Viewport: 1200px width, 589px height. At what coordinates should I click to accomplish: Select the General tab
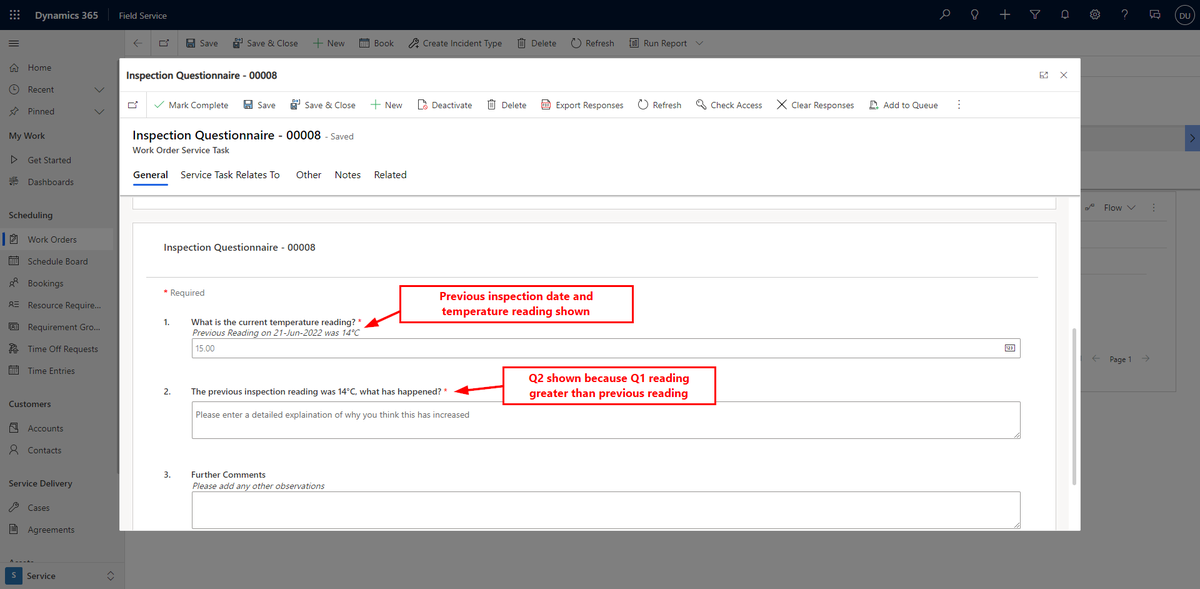(150, 175)
